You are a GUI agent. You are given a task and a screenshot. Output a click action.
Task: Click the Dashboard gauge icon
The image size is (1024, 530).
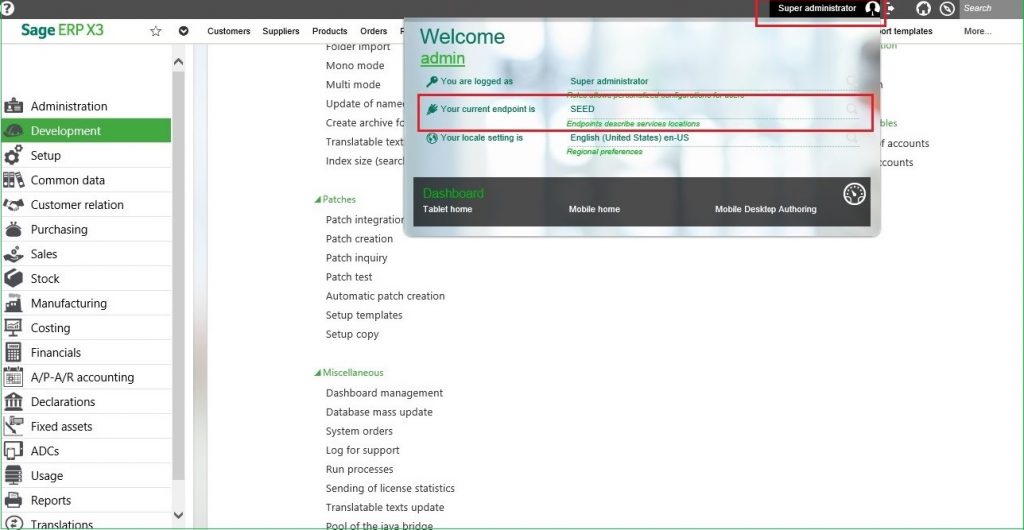pos(854,194)
